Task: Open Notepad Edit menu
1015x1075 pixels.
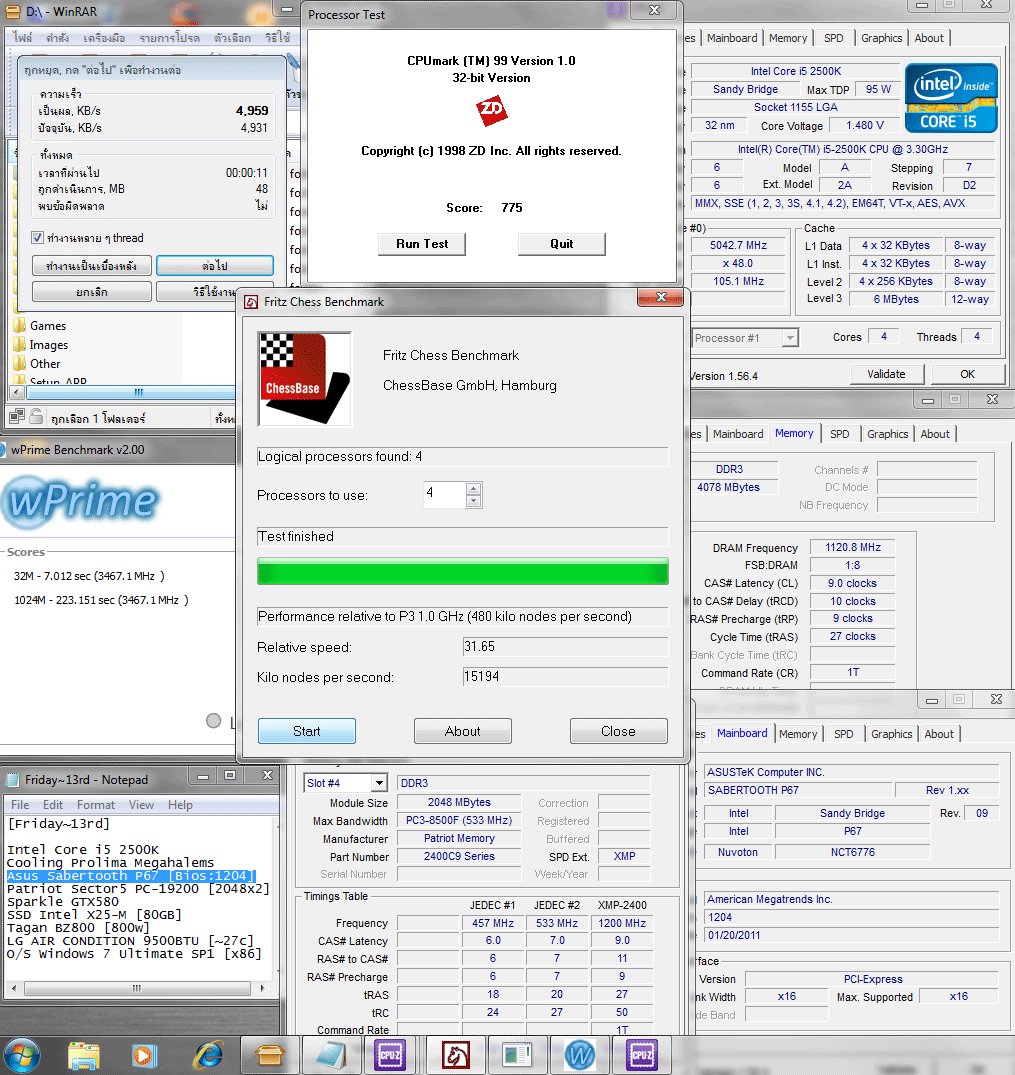Action: [53, 805]
